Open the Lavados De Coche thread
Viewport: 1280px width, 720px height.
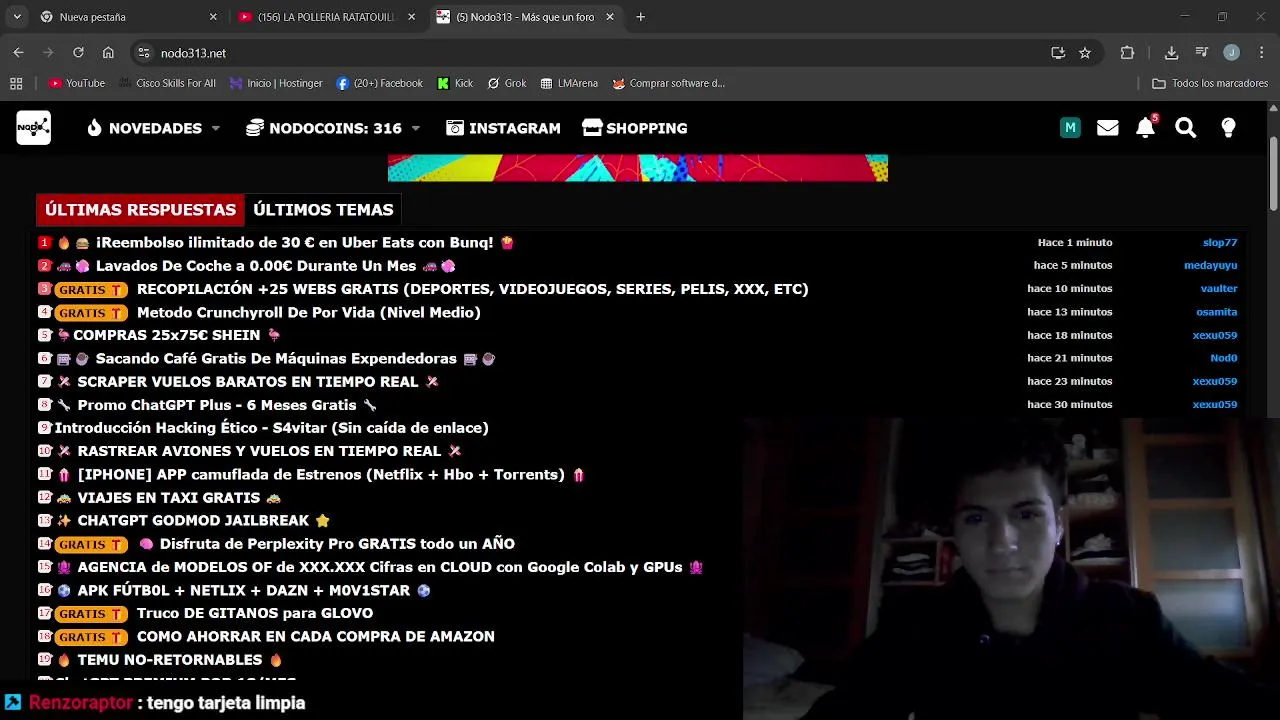pos(255,266)
